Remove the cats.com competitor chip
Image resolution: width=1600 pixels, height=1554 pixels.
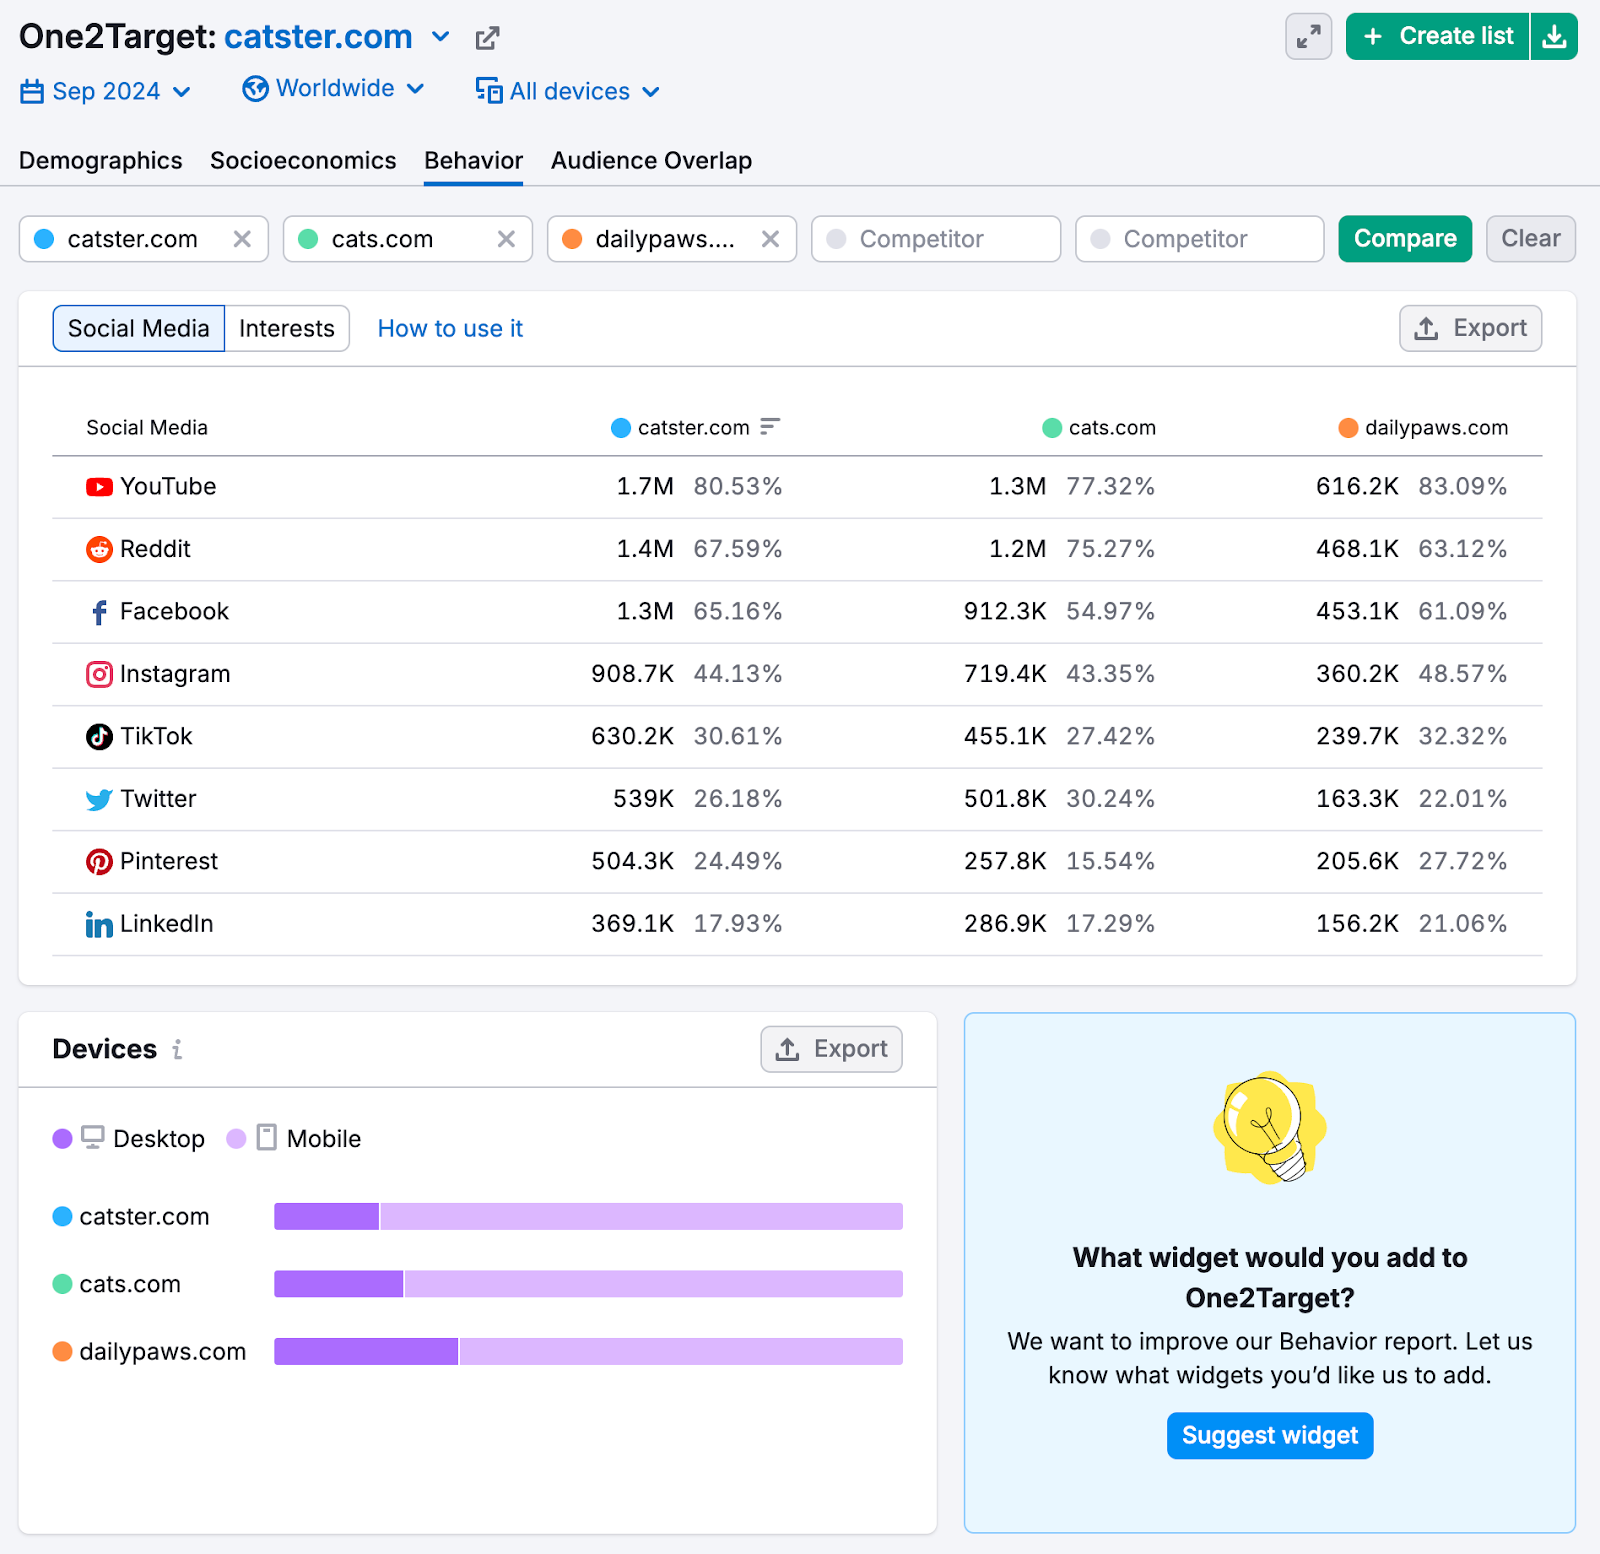(x=505, y=239)
